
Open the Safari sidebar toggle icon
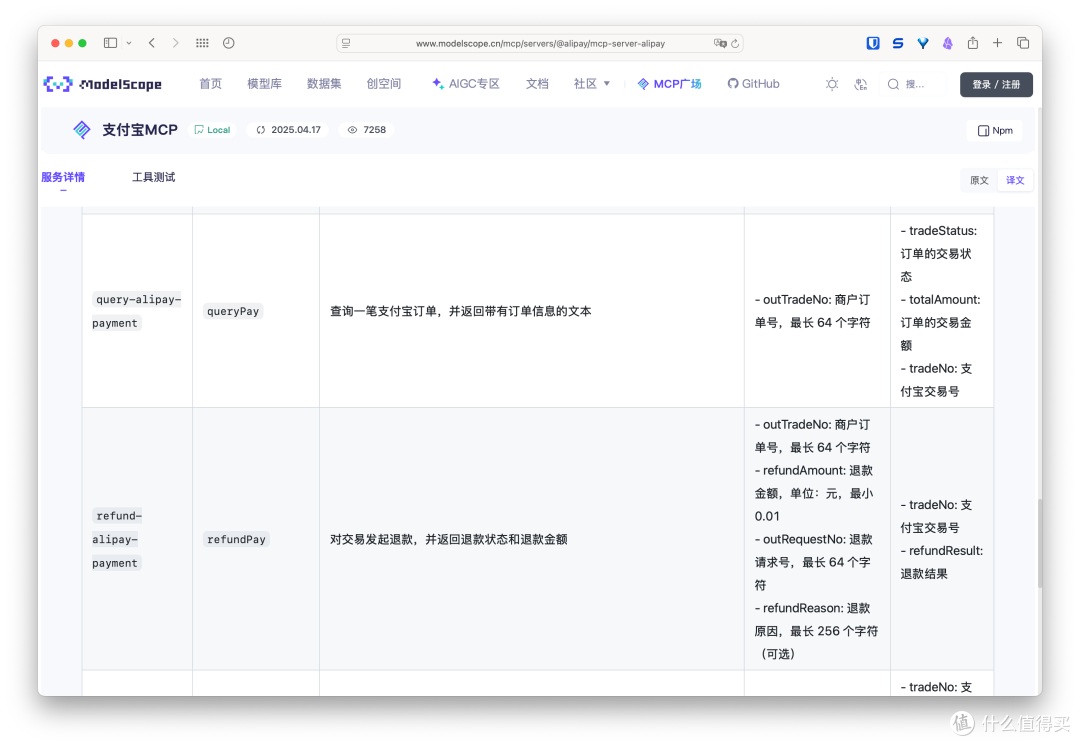coord(110,43)
